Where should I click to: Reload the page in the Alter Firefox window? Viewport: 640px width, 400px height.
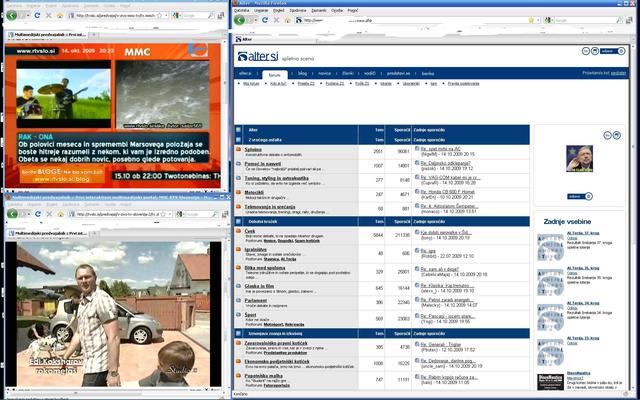tap(264, 20)
